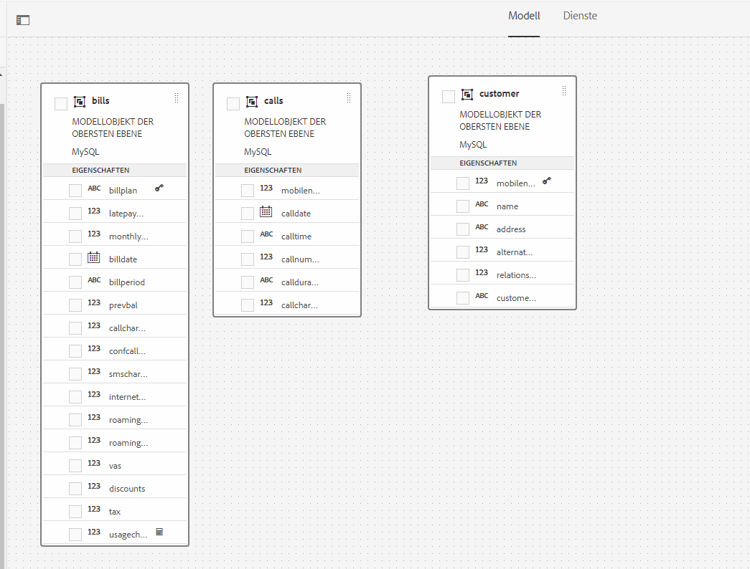Select the bills model object checkbox
The height and width of the screenshot is (569, 750).
pyautogui.click(x=61, y=103)
